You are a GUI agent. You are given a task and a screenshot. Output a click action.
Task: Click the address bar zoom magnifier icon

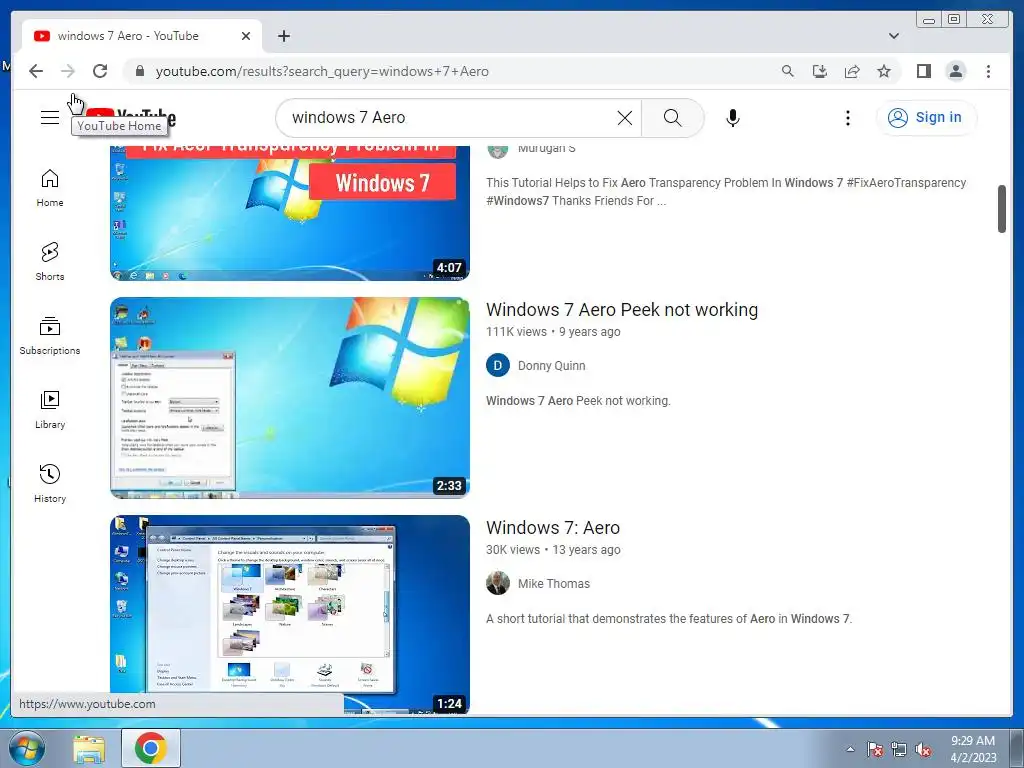click(x=788, y=71)
